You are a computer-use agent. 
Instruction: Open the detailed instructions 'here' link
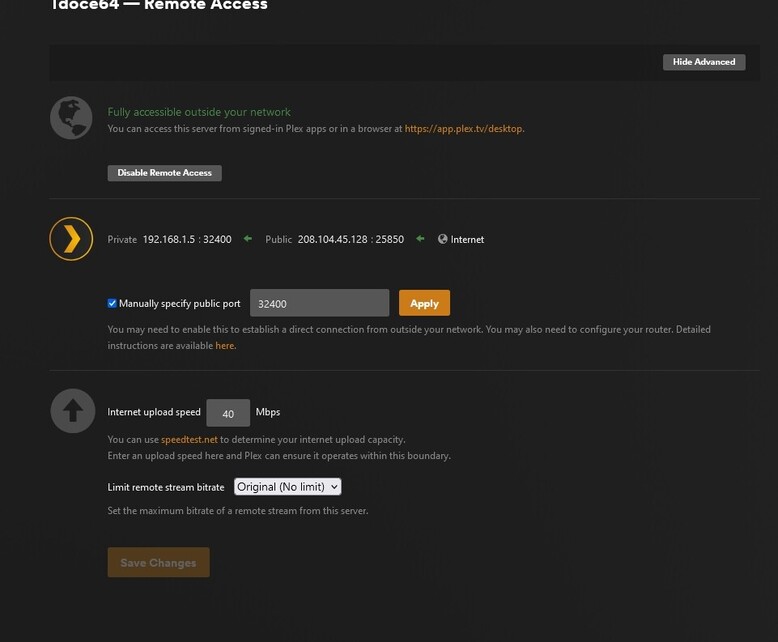[x=225, y=346]
